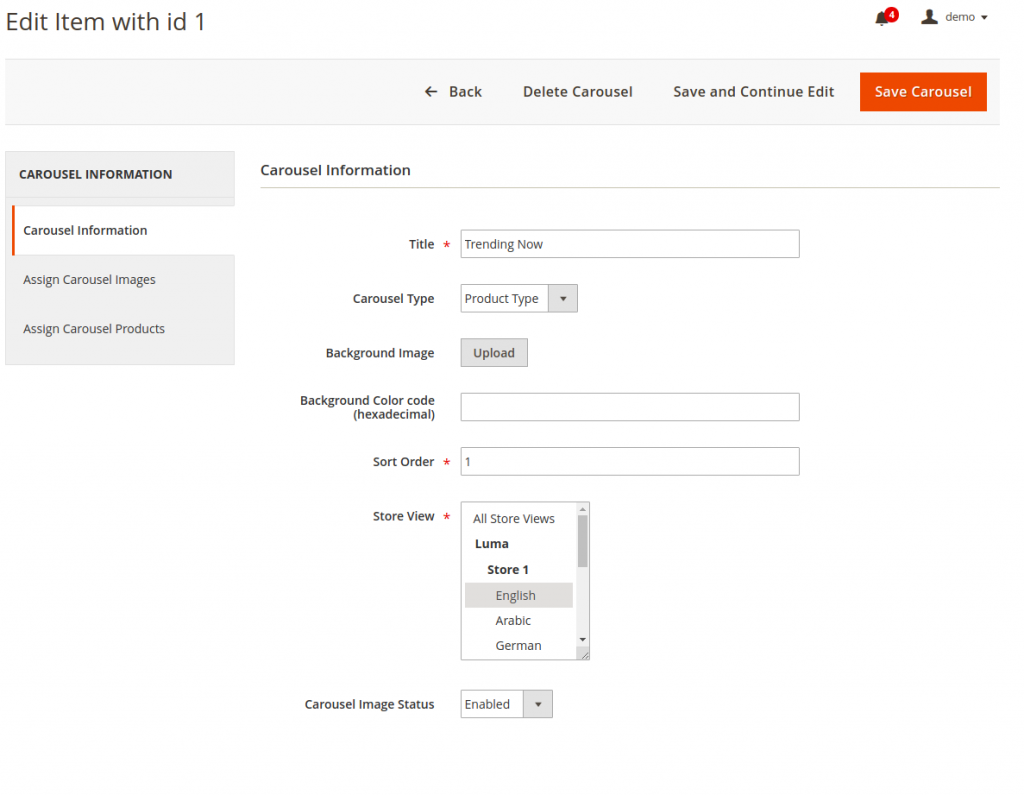Click the Sort Order input field

coord(629,461)
